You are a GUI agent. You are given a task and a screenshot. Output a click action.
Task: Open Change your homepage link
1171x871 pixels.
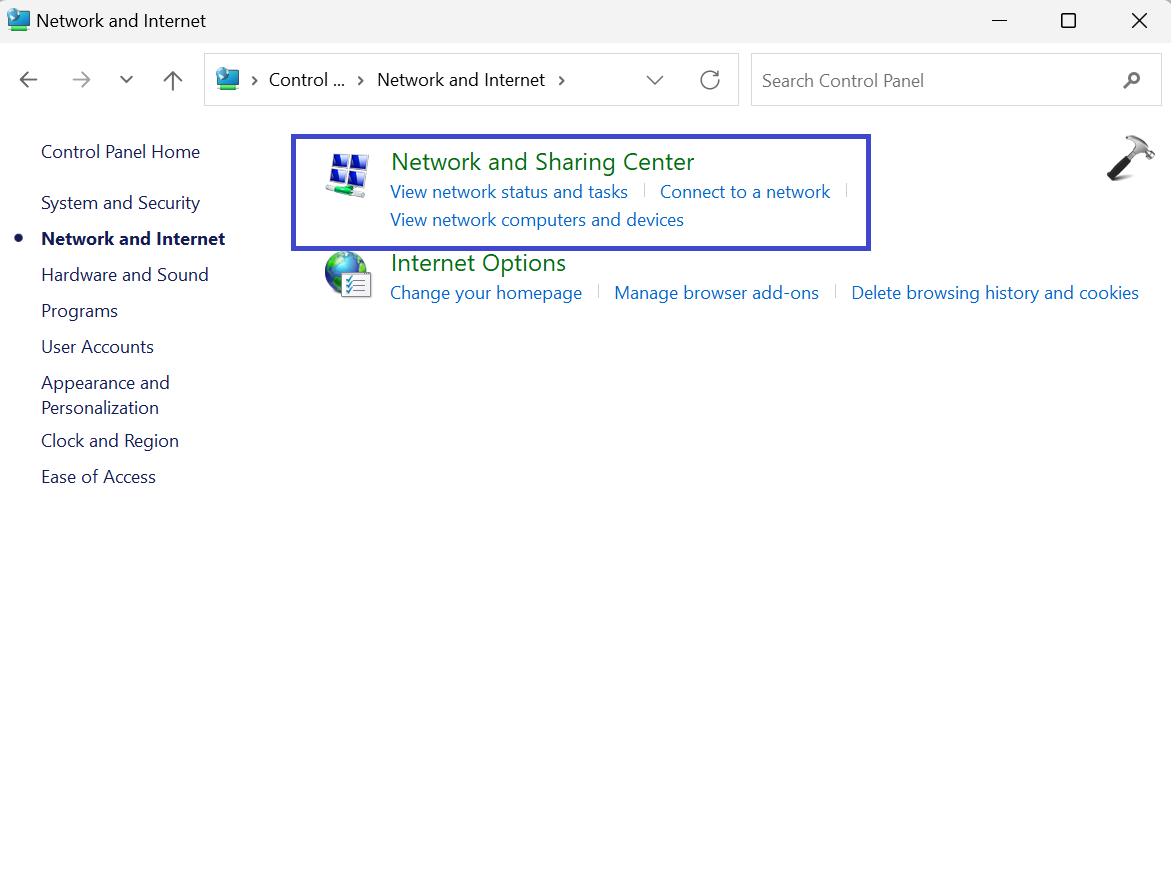[x=486, y=293]
